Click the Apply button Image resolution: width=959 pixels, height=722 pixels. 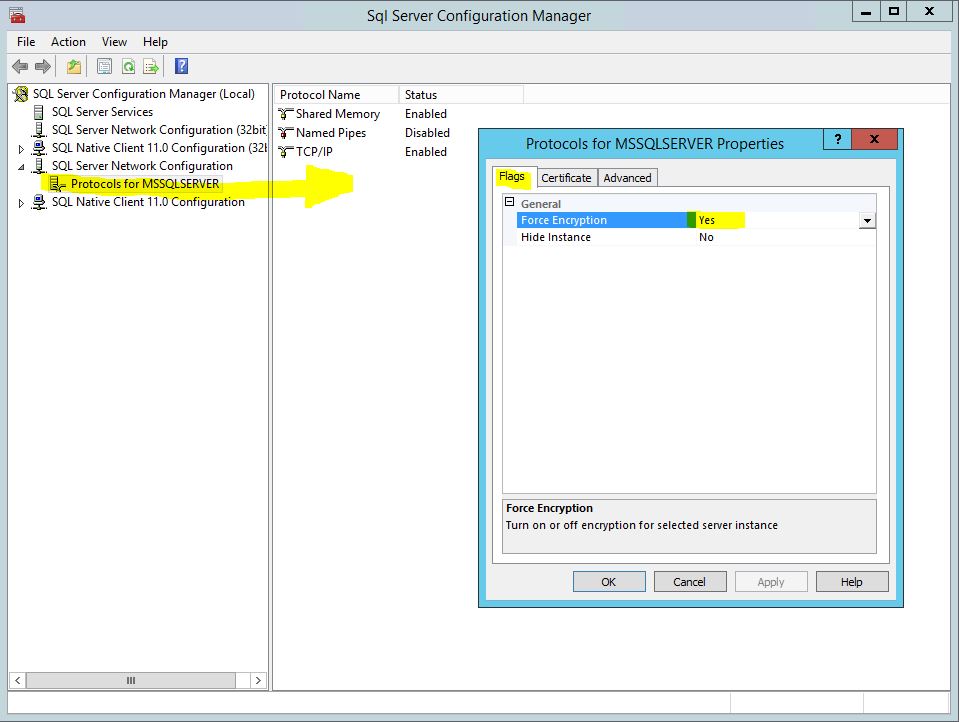(771, 582)
